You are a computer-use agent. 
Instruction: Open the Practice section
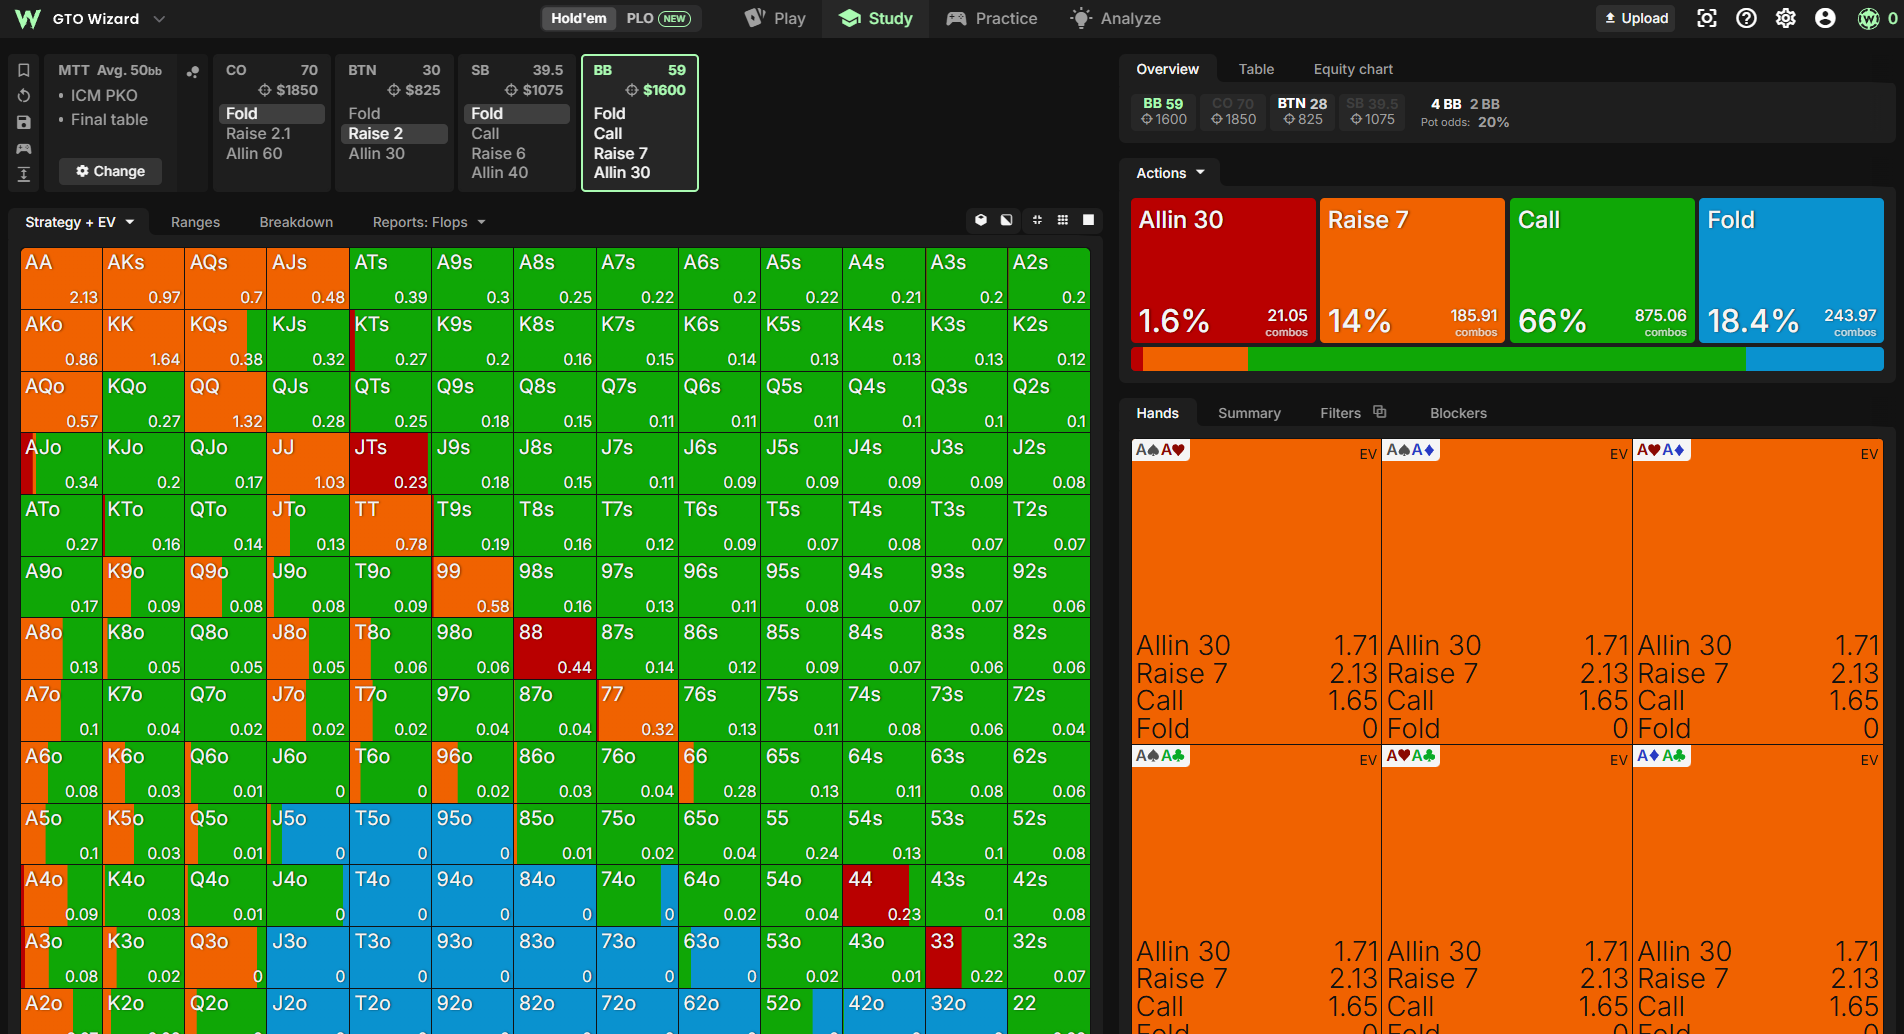pos(992,18)
